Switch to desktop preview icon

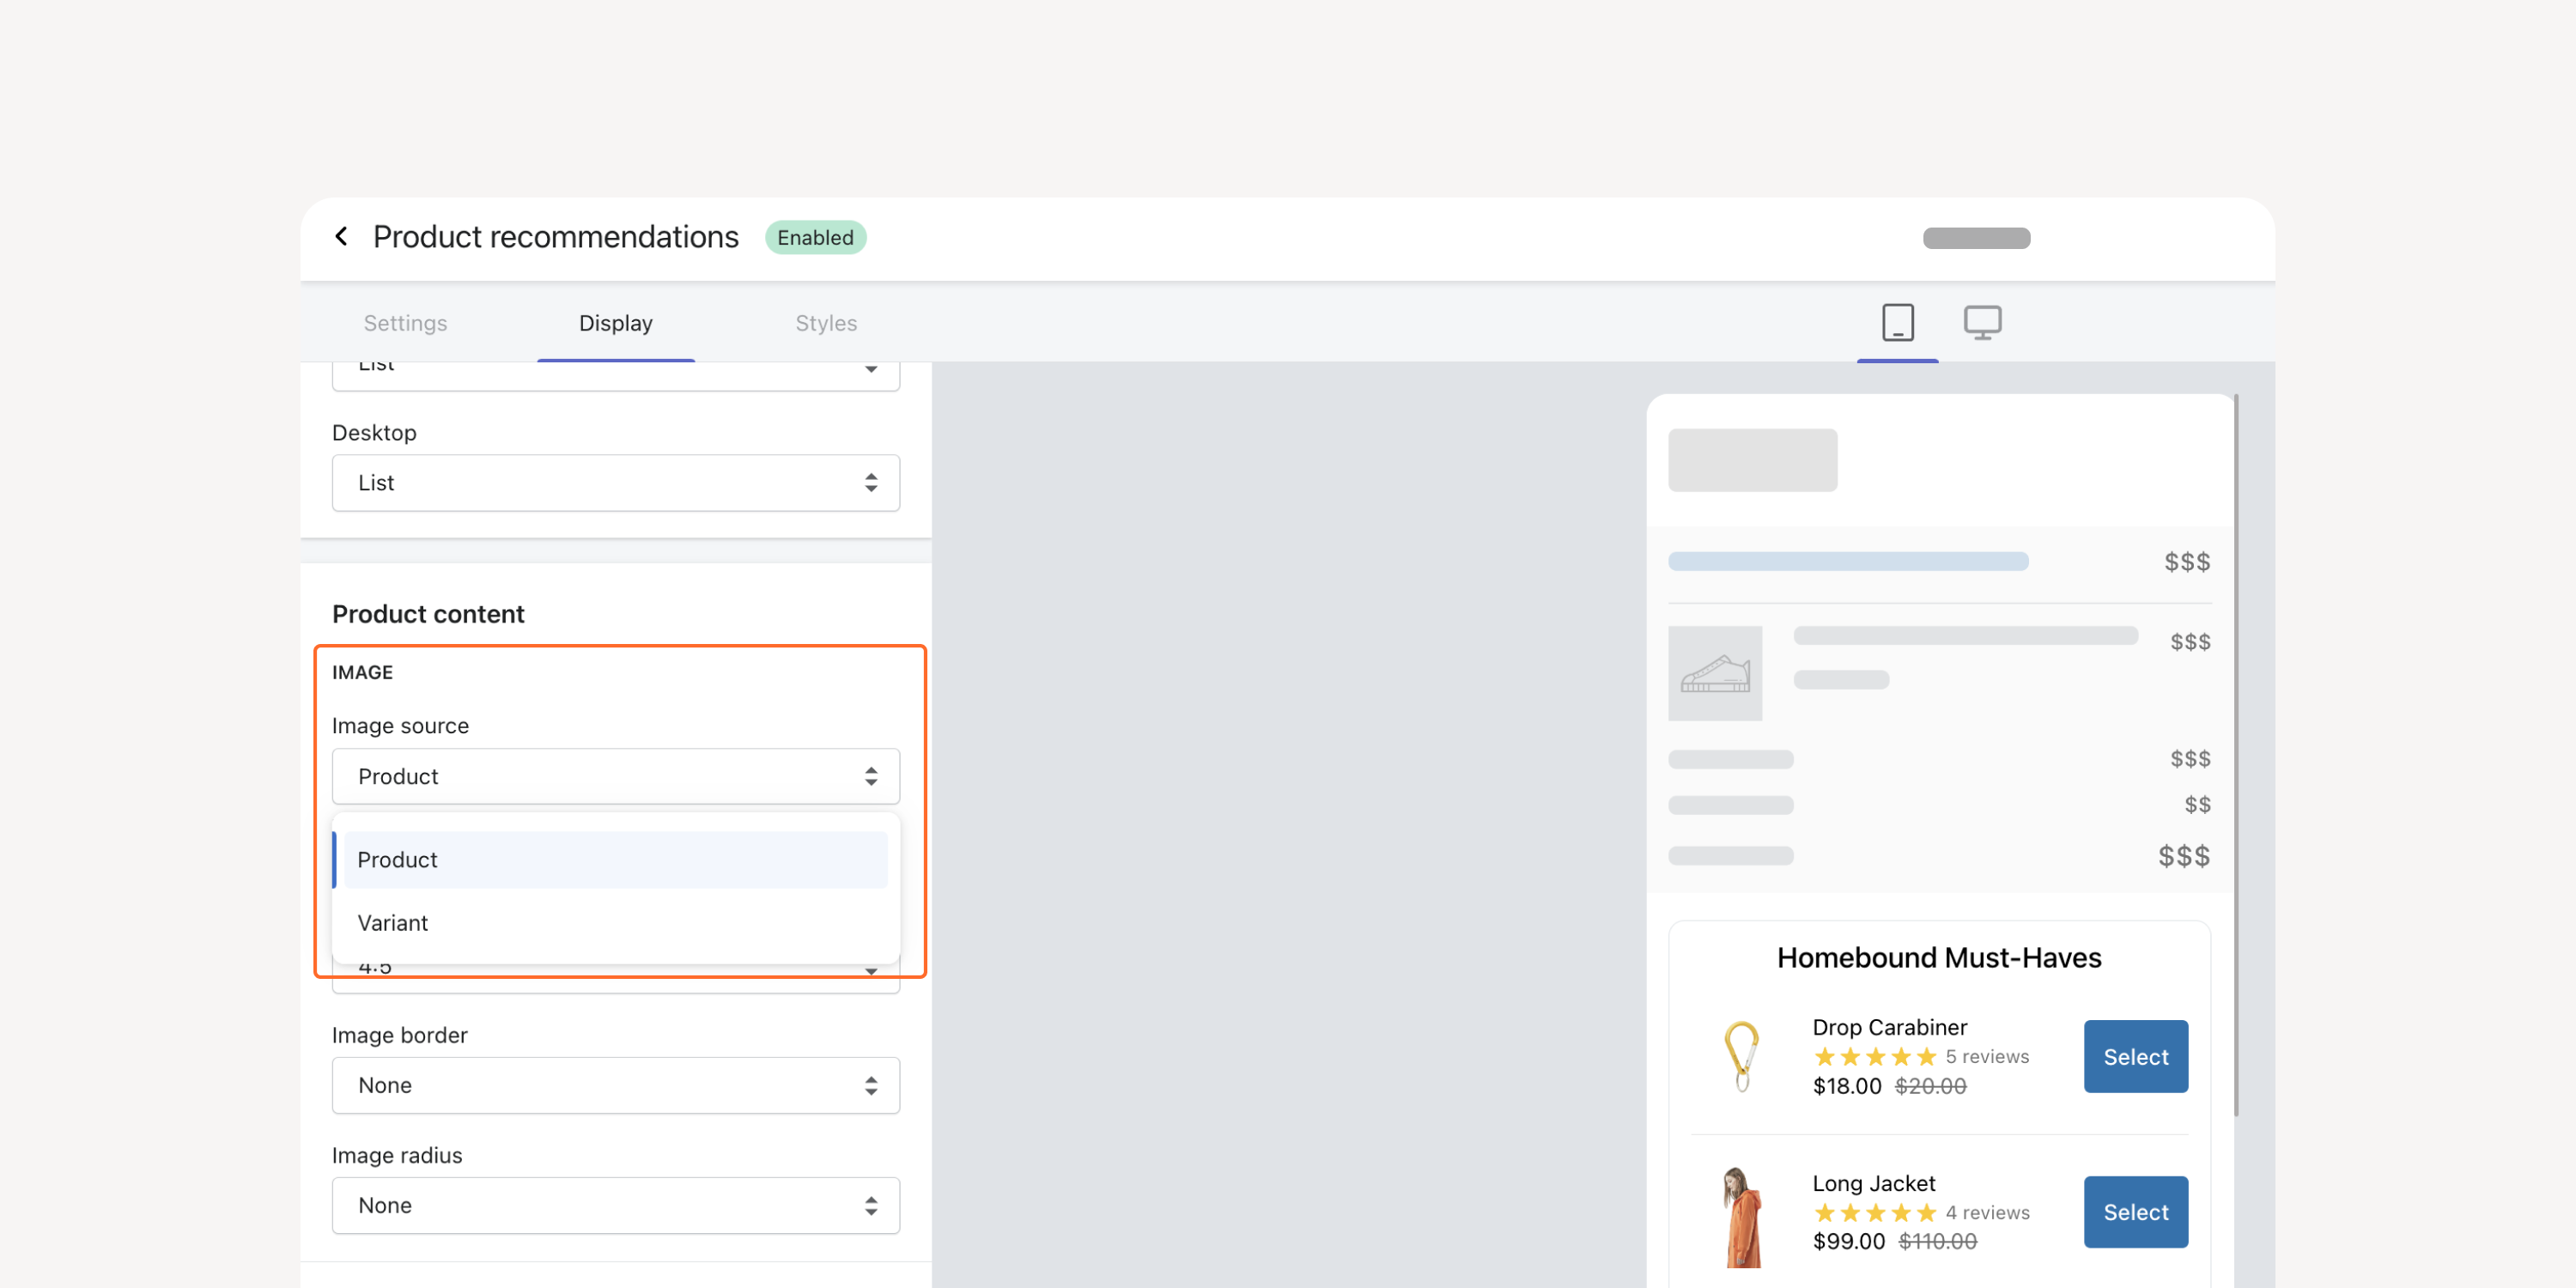[x=1982, y=323]
